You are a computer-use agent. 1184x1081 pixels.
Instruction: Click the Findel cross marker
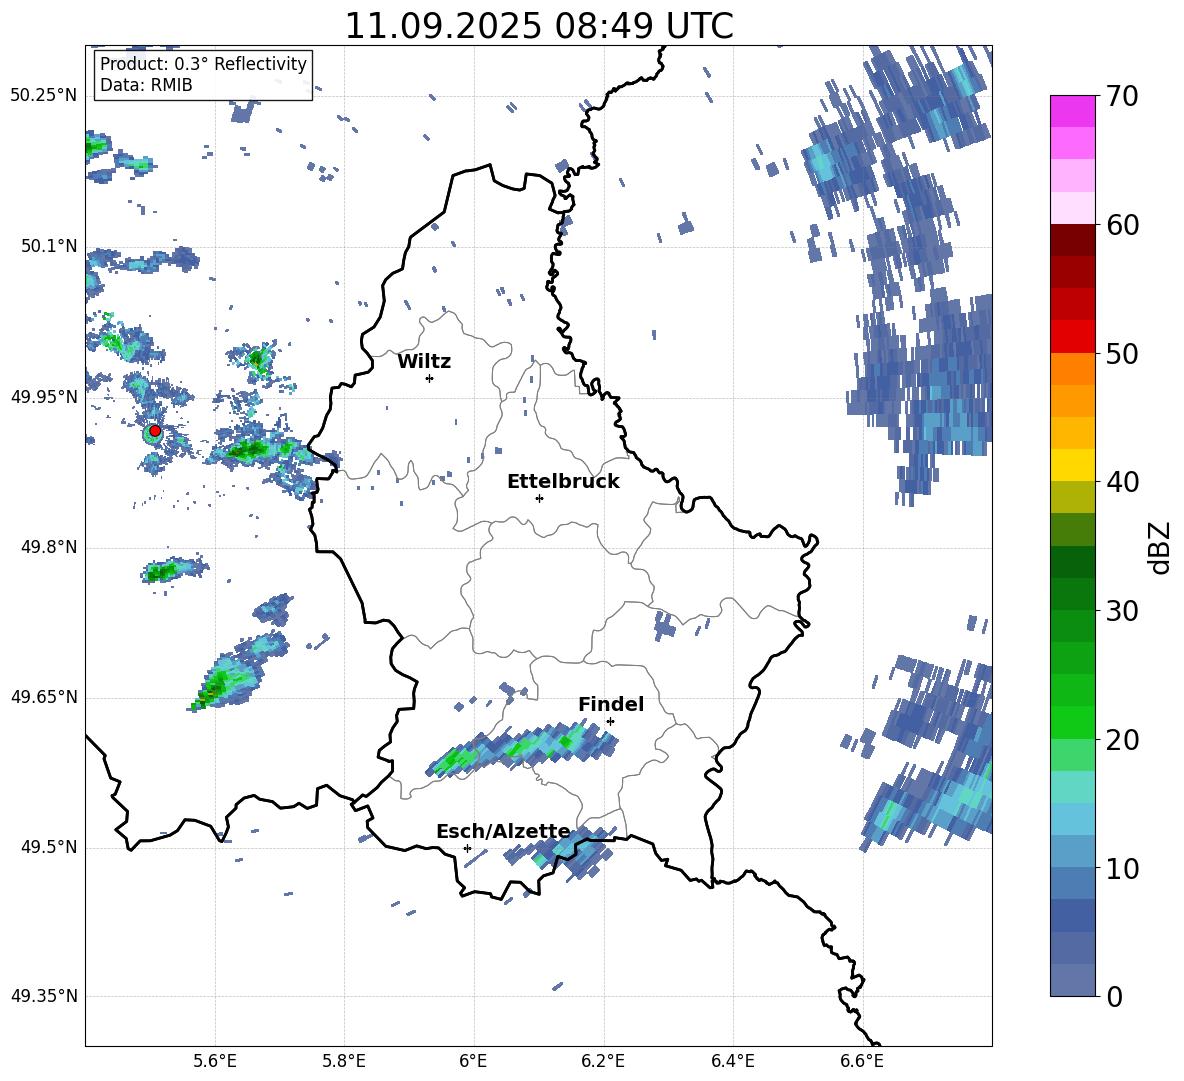click(x=610, y=722)
